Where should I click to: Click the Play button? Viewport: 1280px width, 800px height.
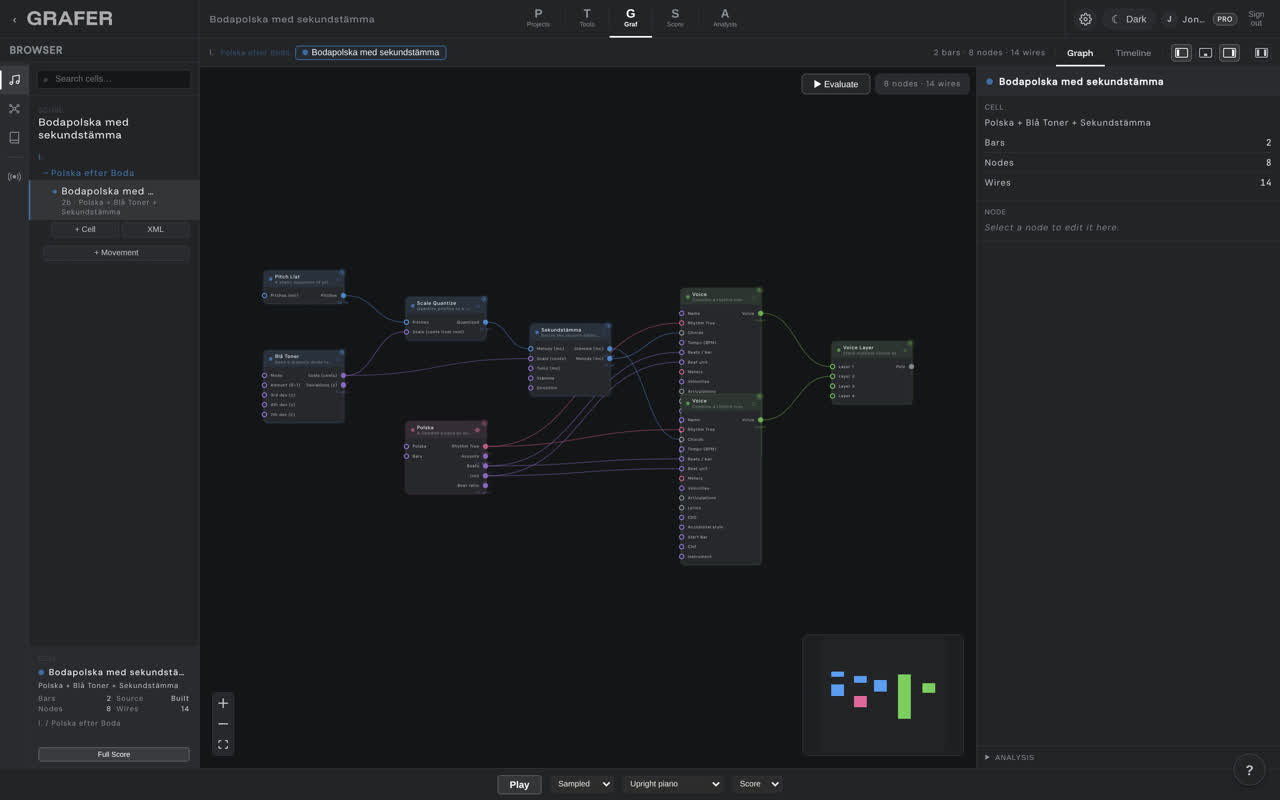(x=519, y=784)
